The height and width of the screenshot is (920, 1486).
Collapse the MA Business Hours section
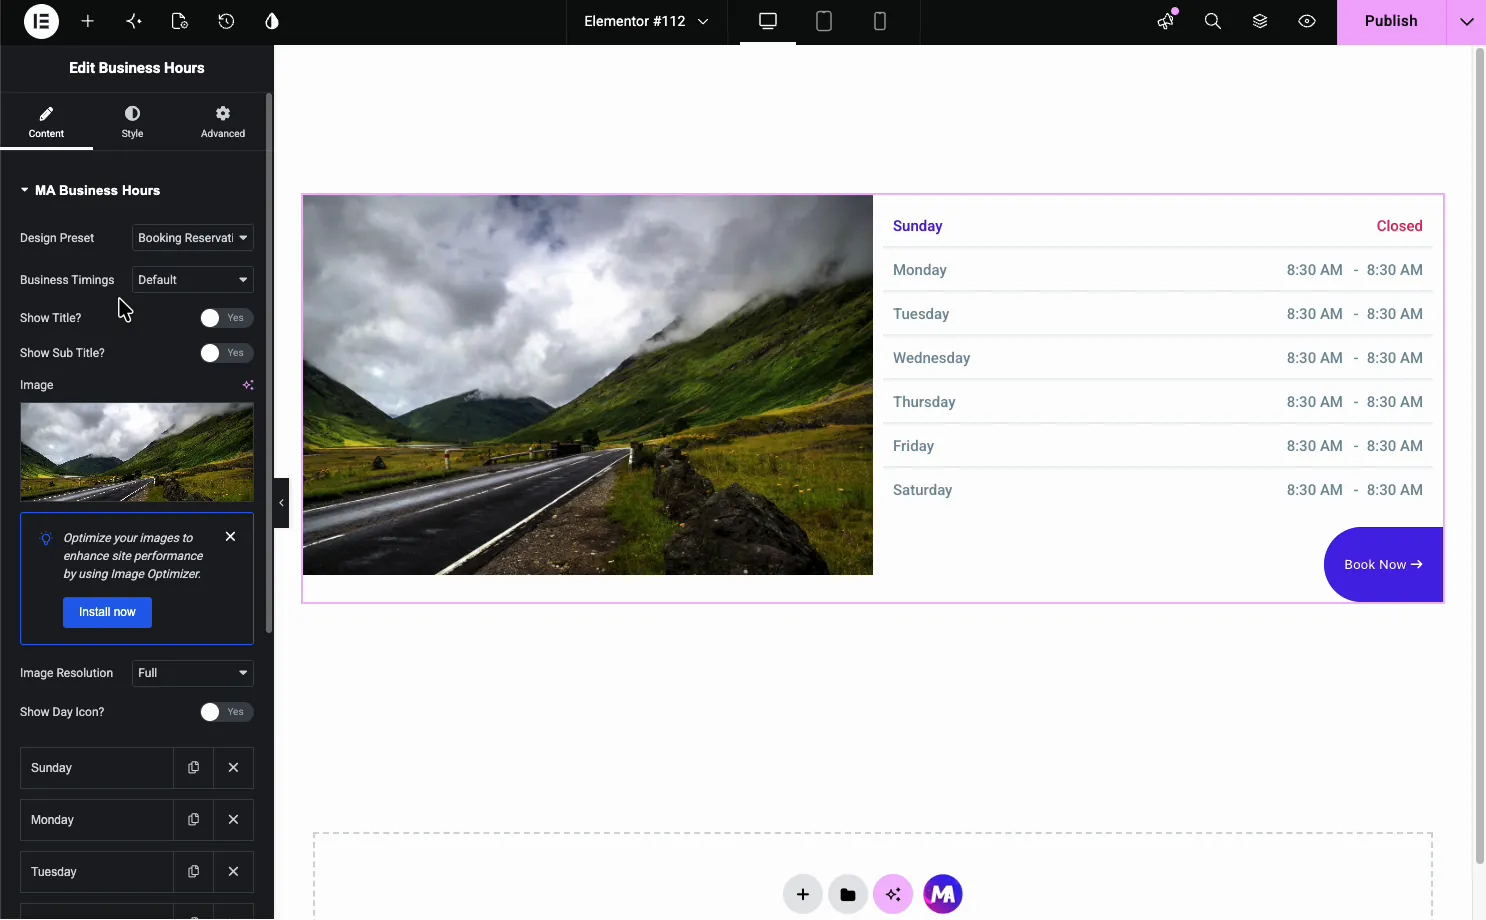tap(90, 190)
